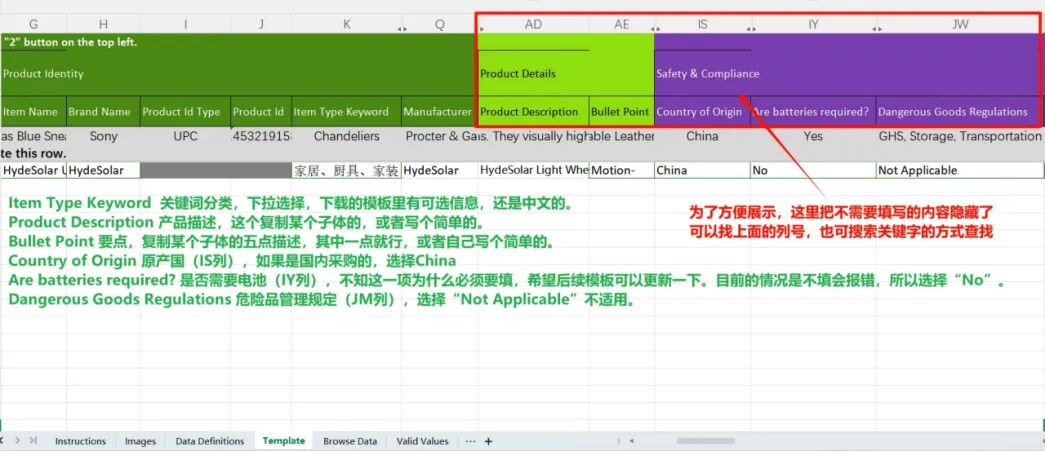Click the horizontal scrollbar left arrow

[626, 441]
